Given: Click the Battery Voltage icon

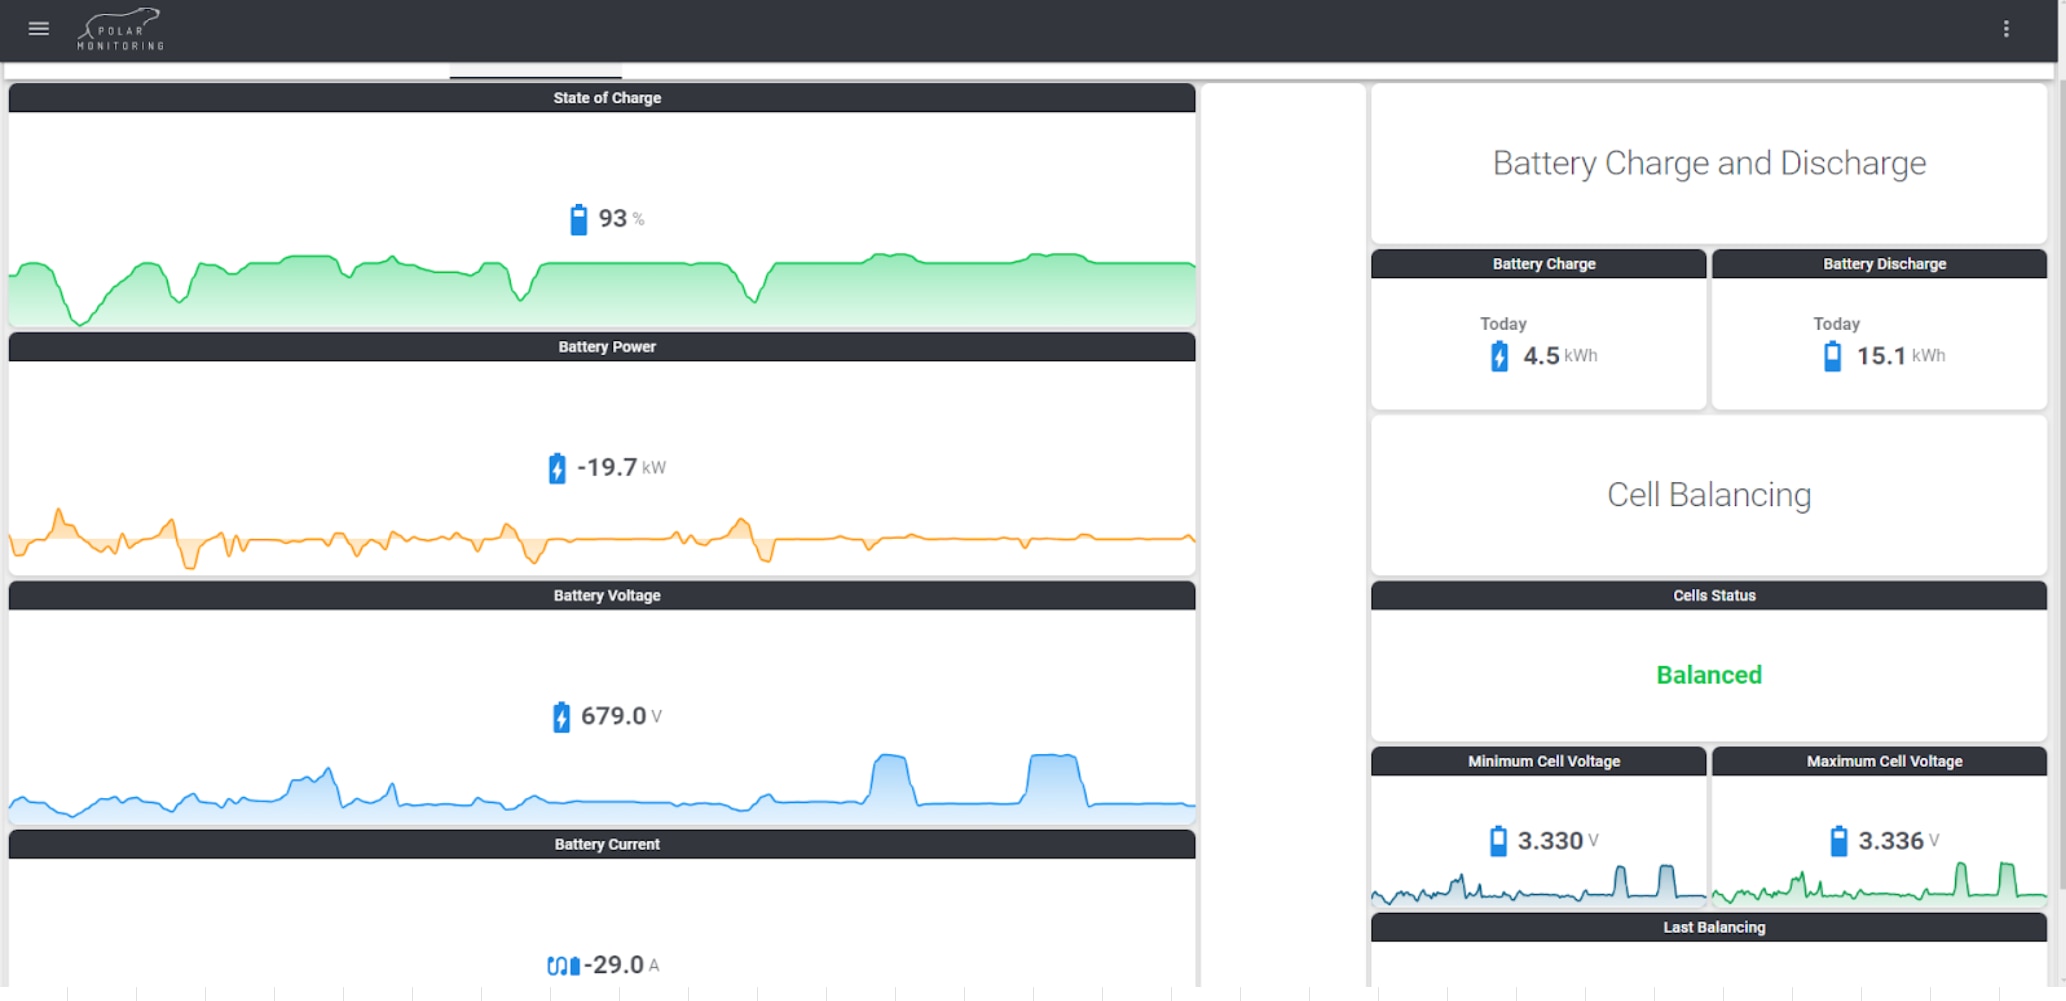Looking at the screenshot, I should click(561, 717).
